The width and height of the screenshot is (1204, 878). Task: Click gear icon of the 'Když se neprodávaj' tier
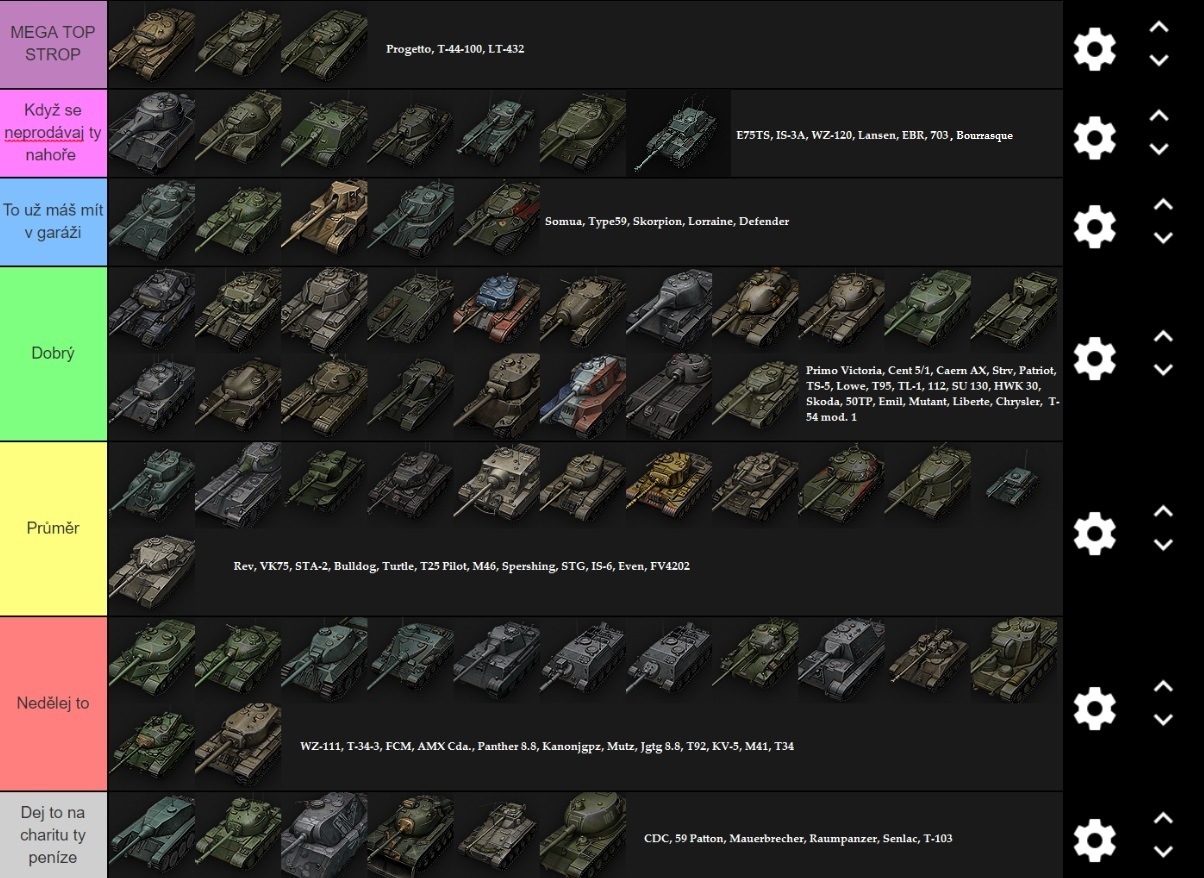(1094, 137)
